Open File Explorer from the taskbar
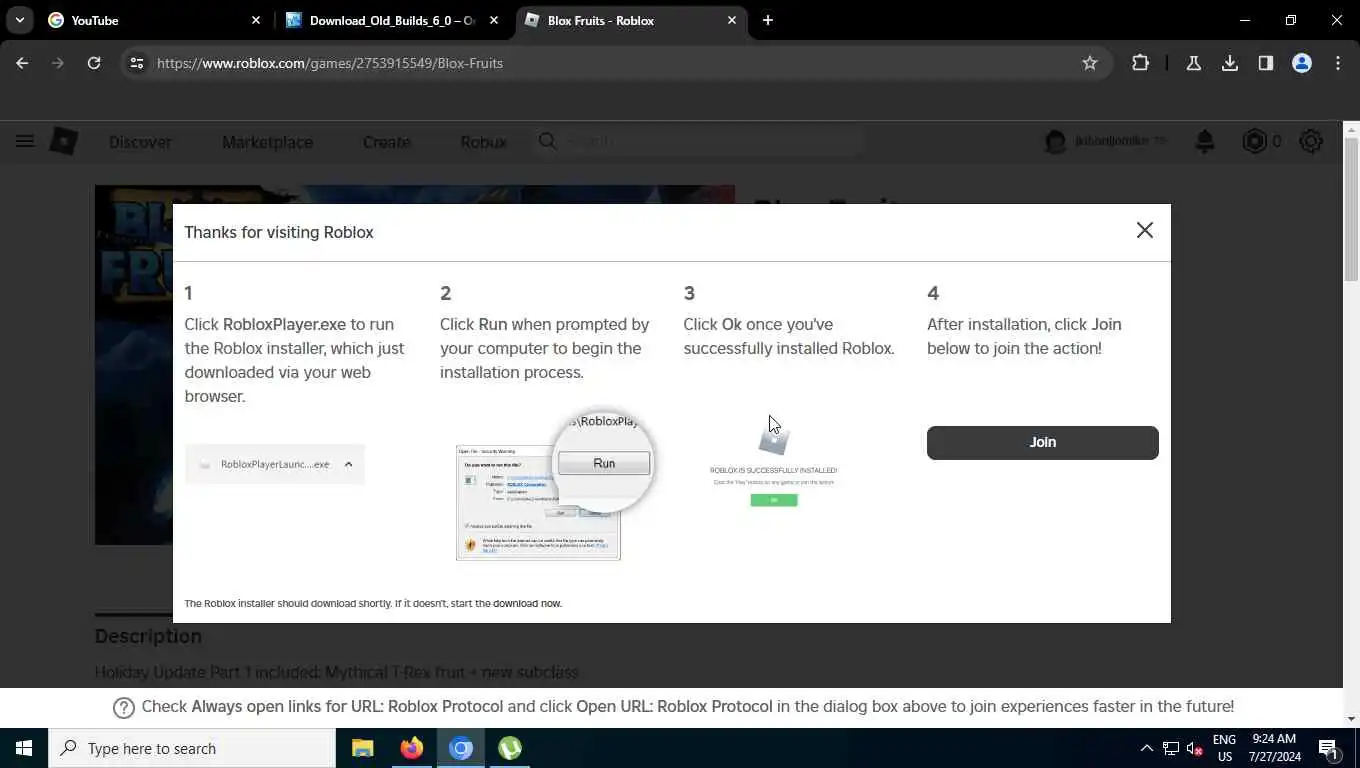This screenshot has width=1360, height=768. (x=362, y=748)
